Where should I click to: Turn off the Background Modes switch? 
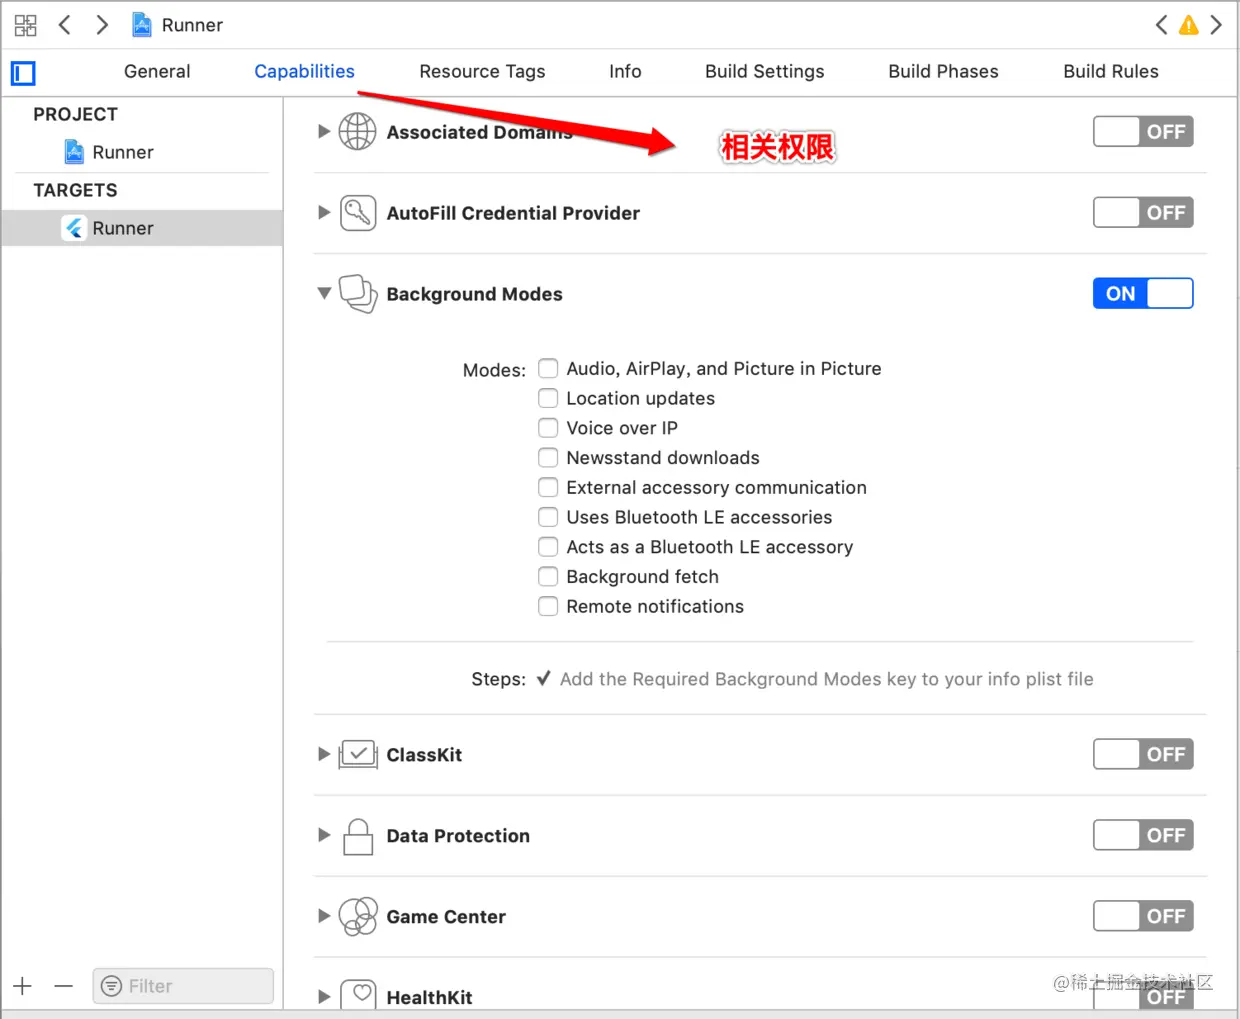pos(1142,293)
